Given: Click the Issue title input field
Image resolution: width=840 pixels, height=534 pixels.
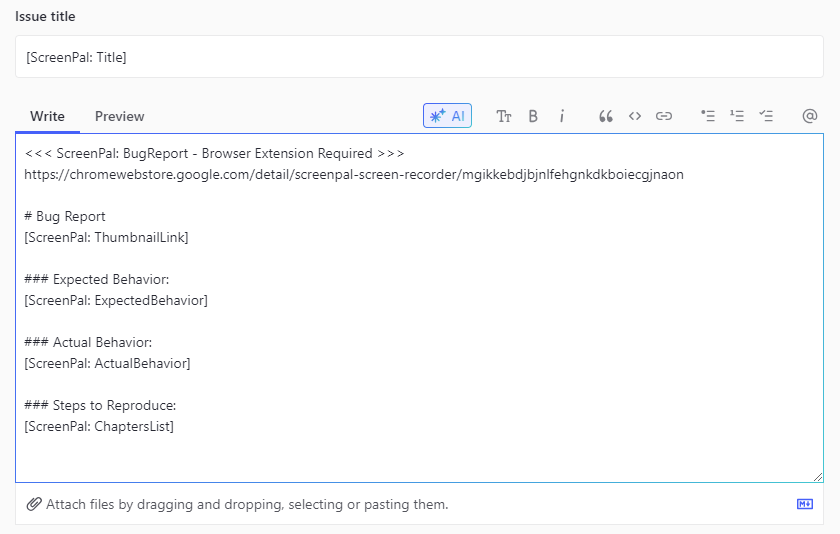Looking at the screenshot, I should point(419,57).
